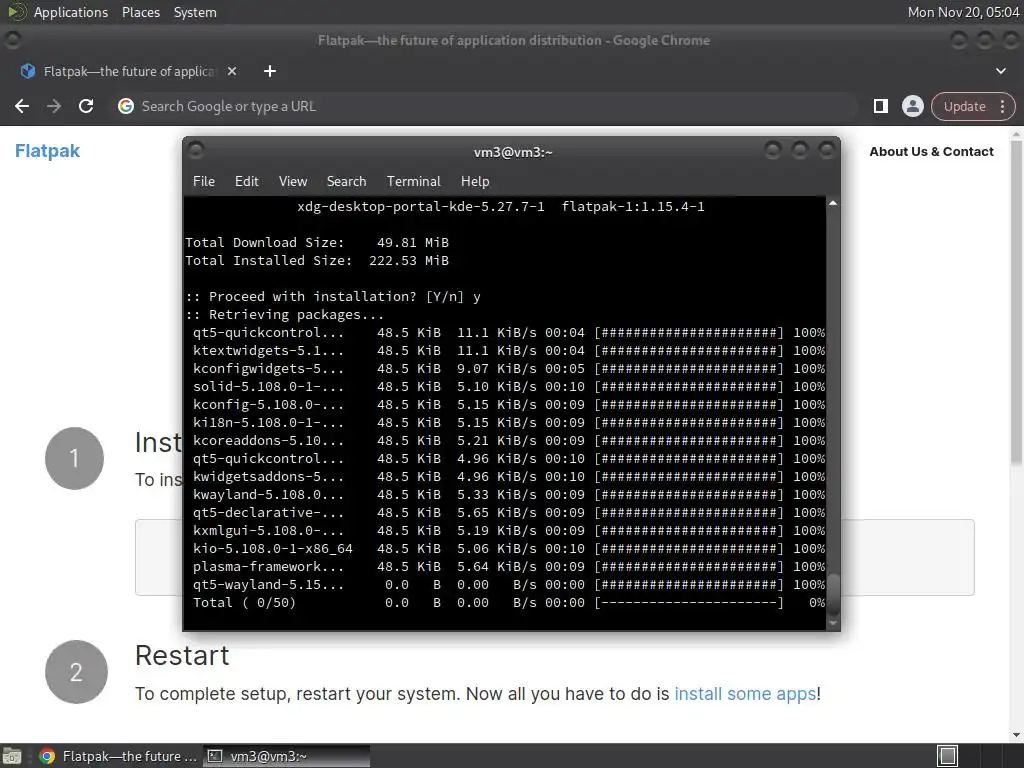Image resolution: width=1024 pixels, height=768 pixels.
Task: Click "Total Download Size:" line in terminal
Action: coord(317,242)
